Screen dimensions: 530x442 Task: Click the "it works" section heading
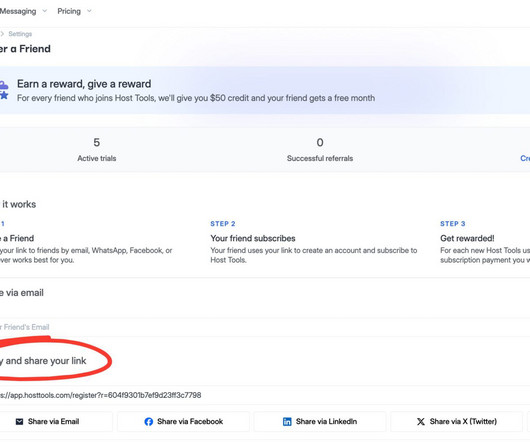(x=19, y=204)
